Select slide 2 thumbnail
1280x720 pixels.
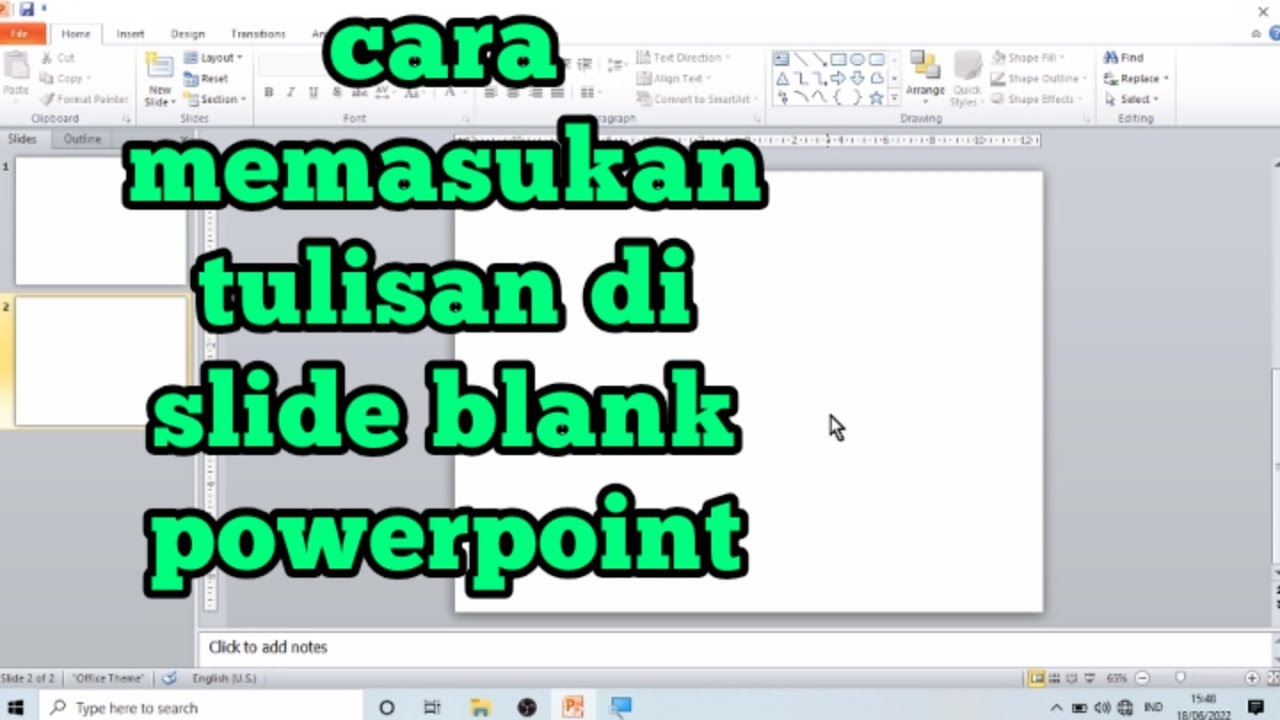pyautogui.click(x=100, y=361)
